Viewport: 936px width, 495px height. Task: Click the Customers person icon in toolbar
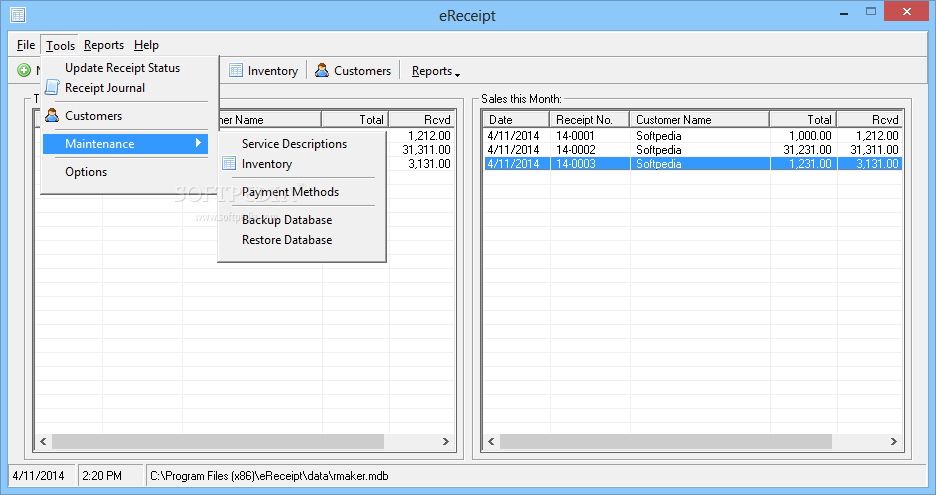[x=322, y=70]
